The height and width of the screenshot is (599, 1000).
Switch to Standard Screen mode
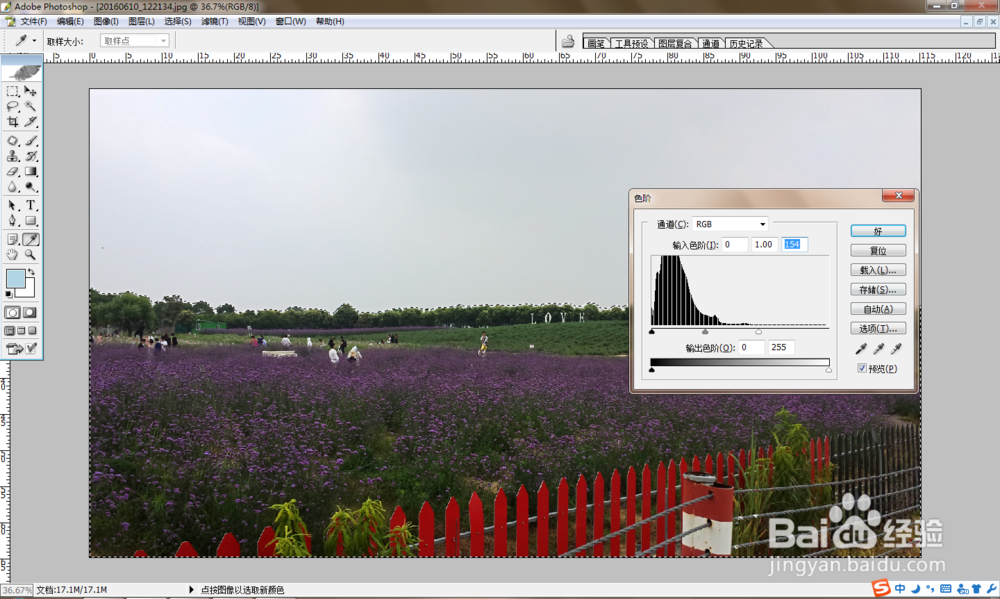tap(9, 330)
